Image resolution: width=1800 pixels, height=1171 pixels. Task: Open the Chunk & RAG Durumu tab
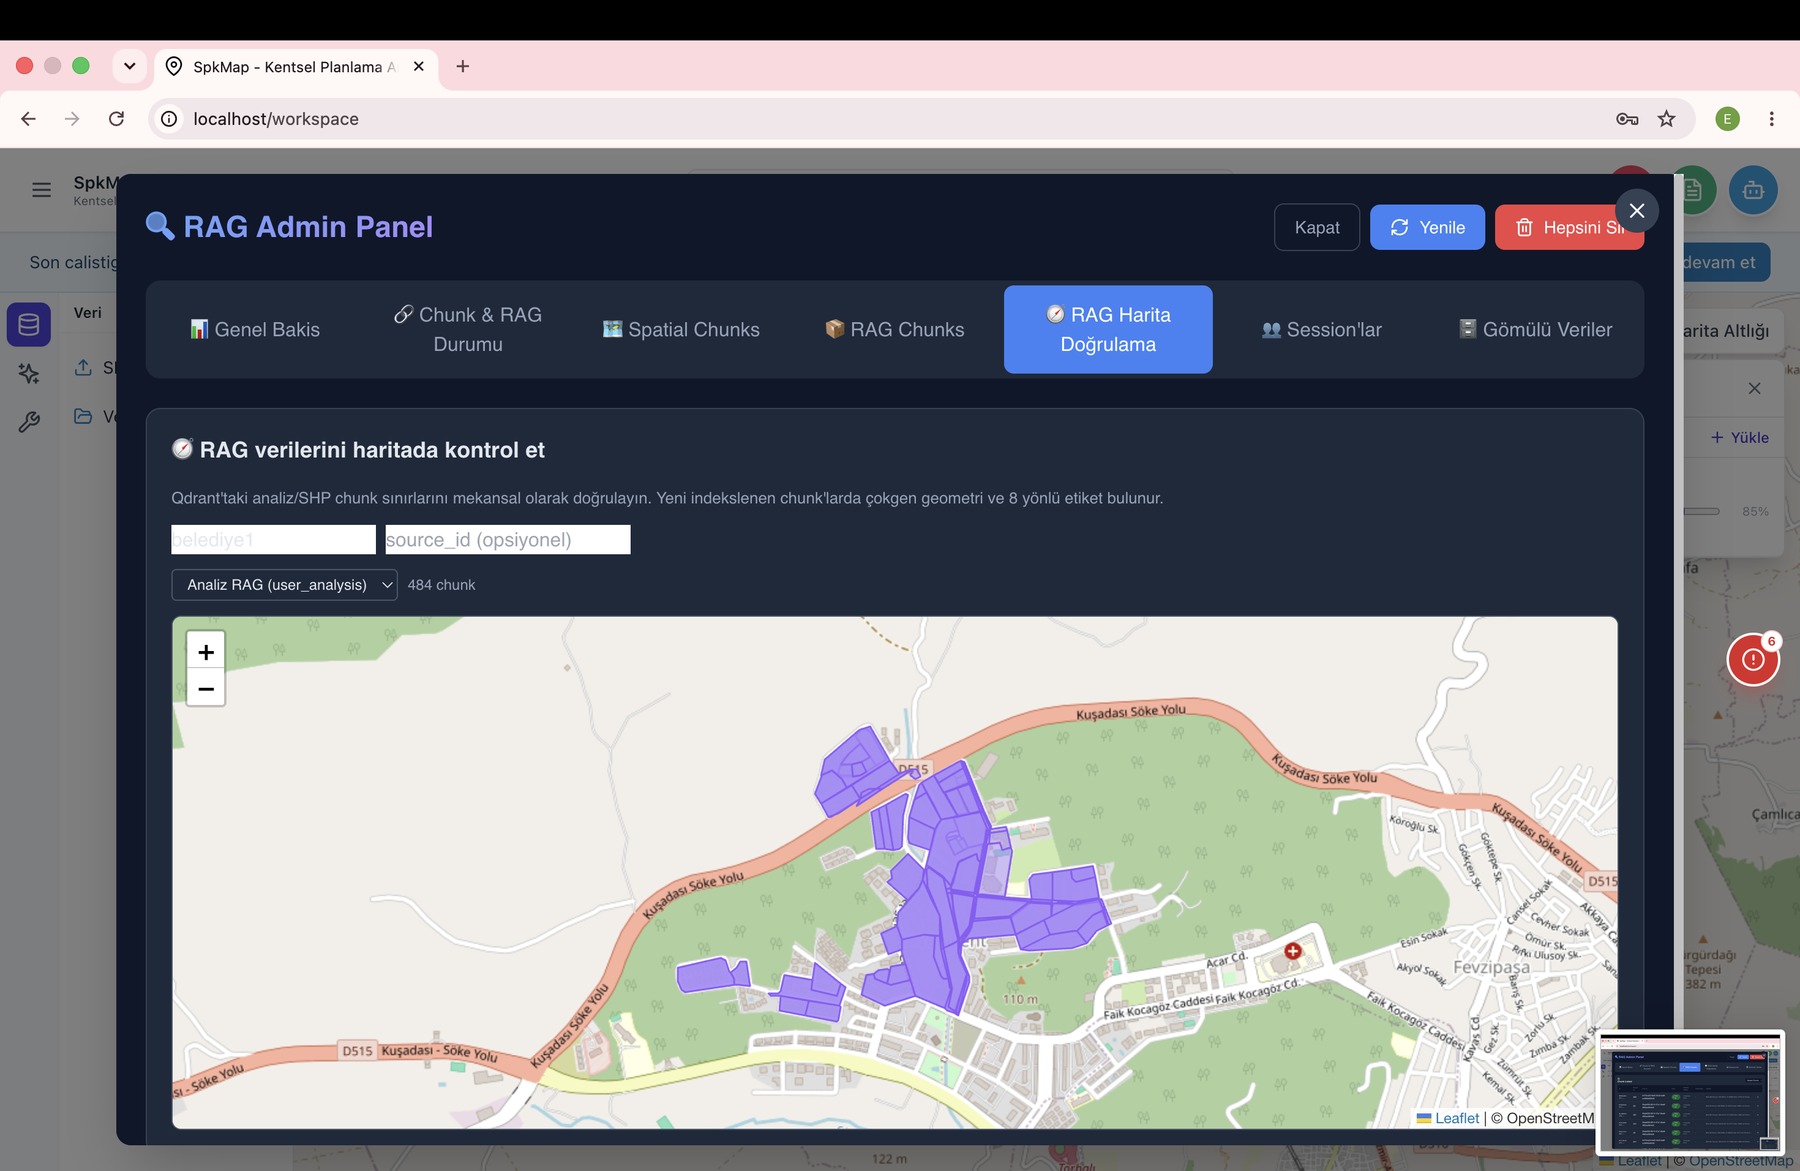pos(468,330)
